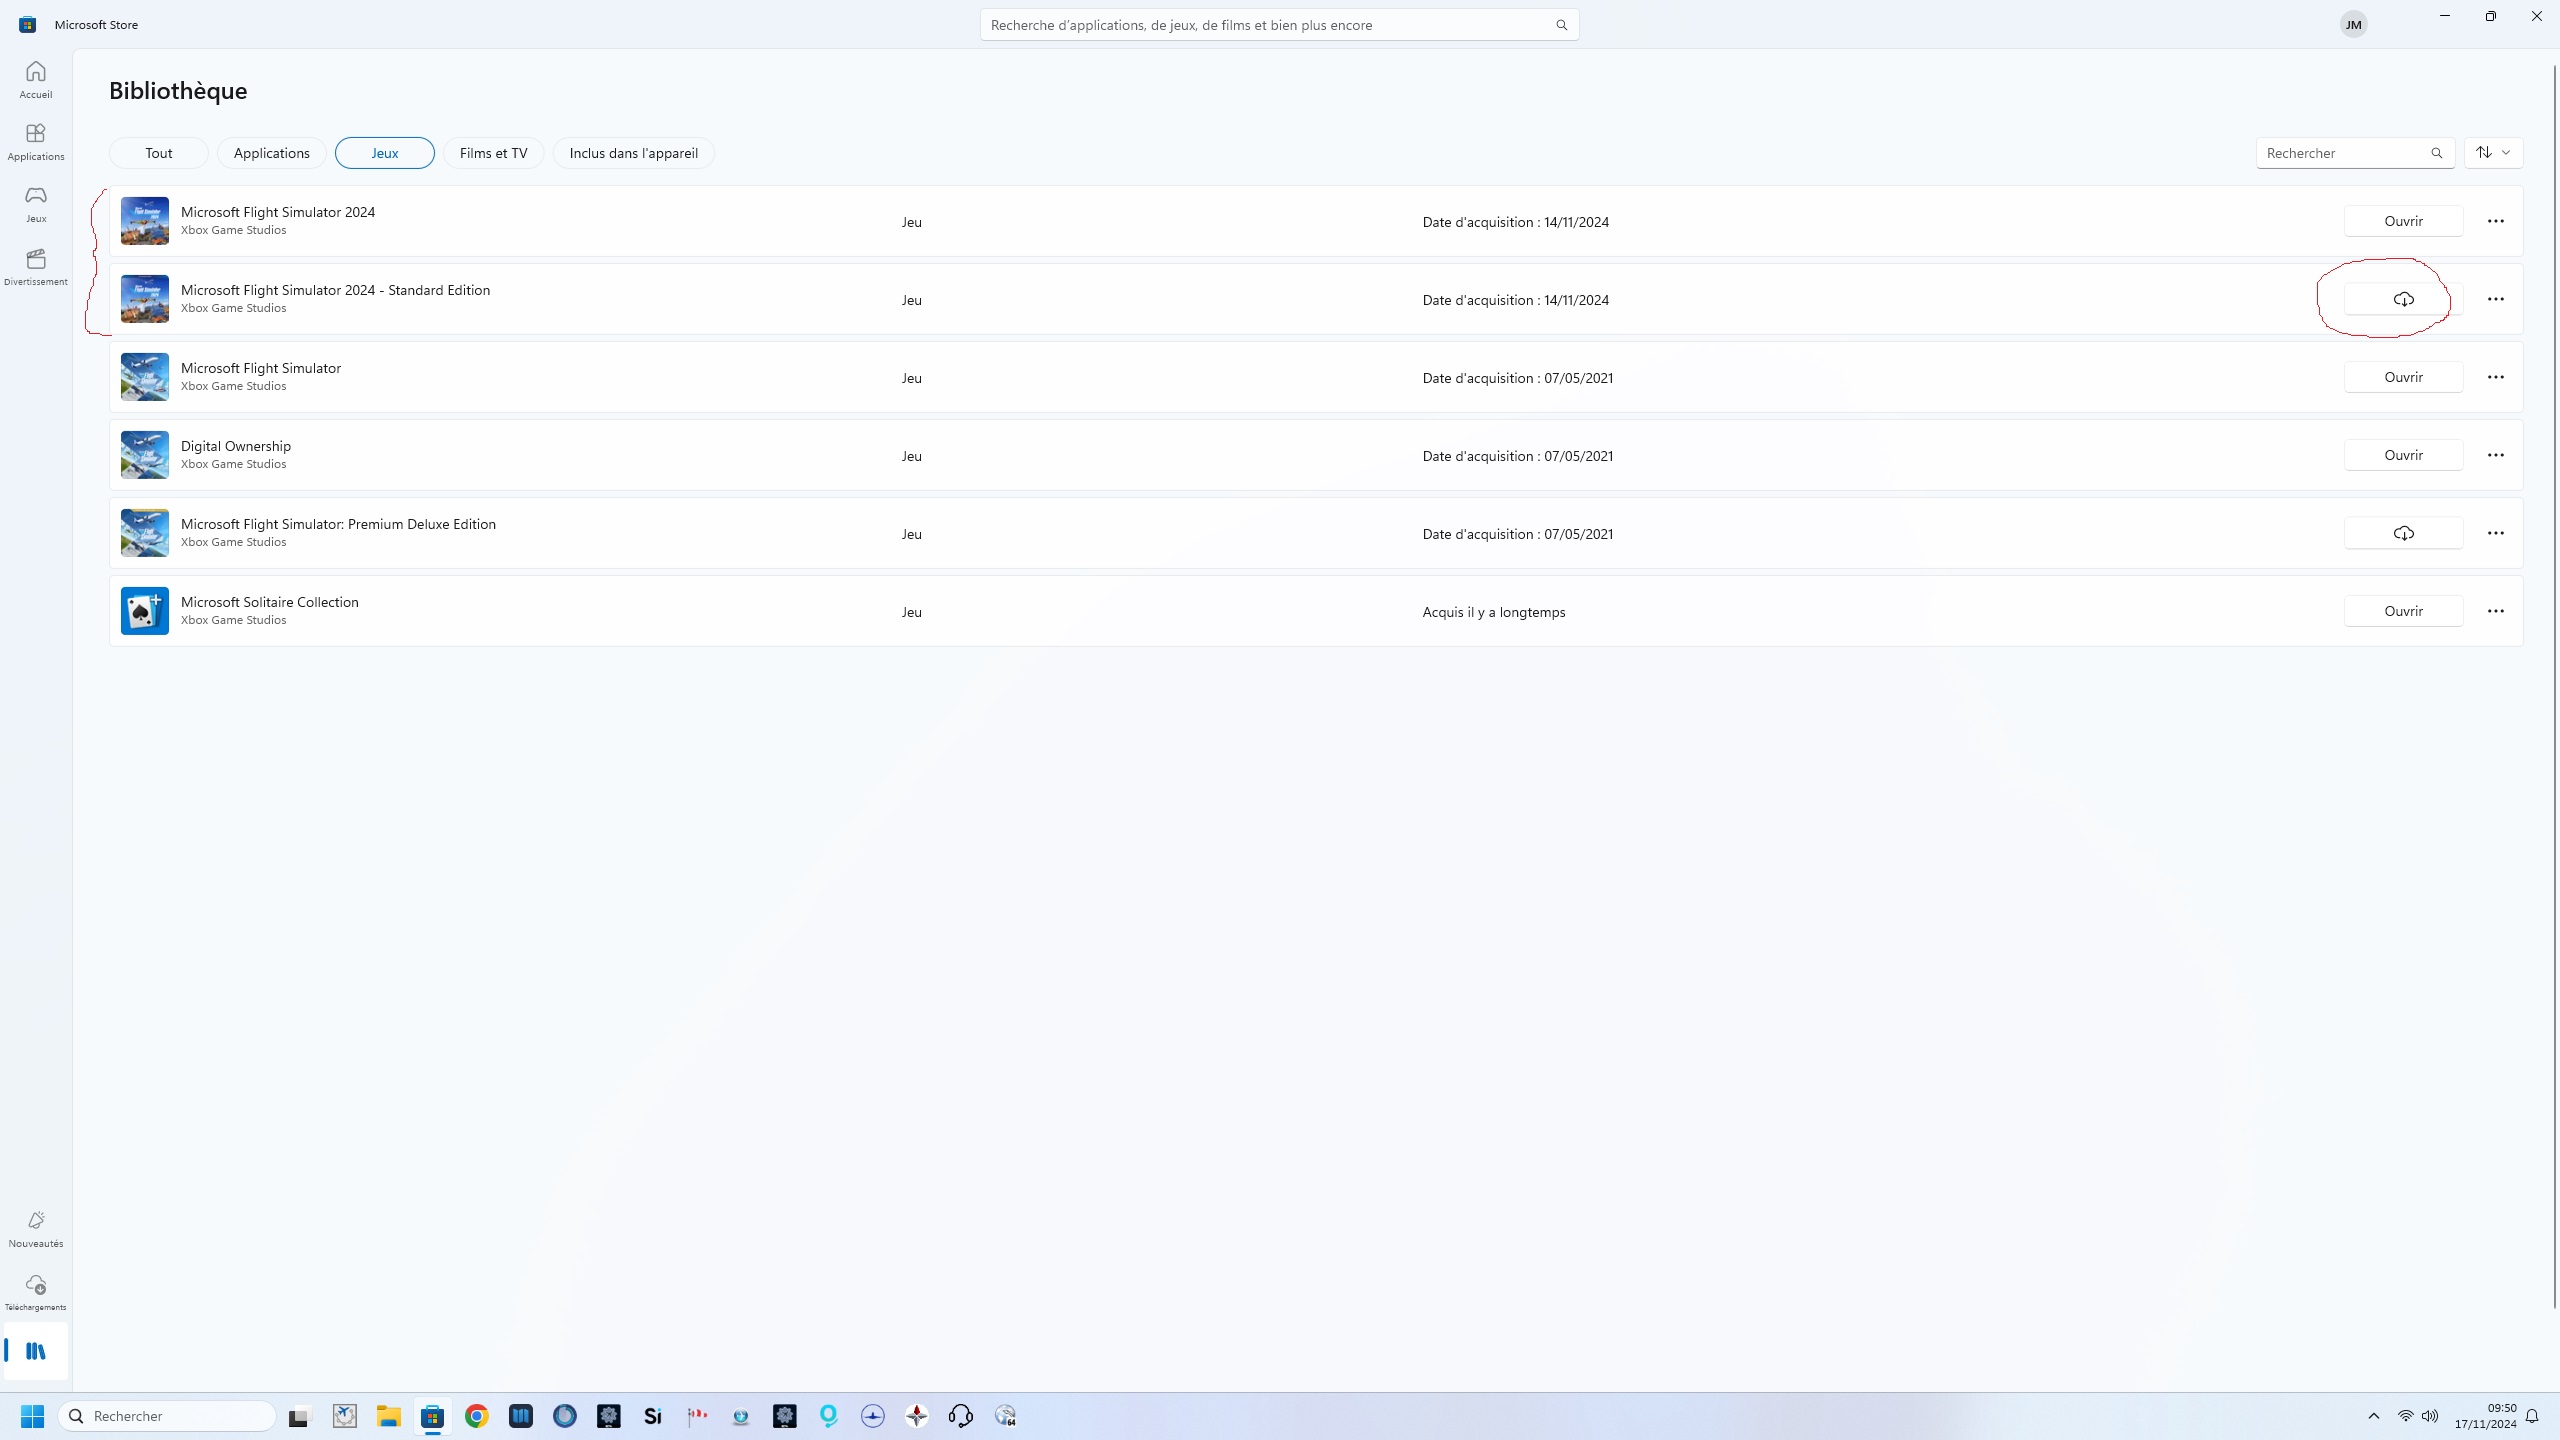Open Applications section in sidebar
This screenshot has height=1440, width=2560.
pyautogui.click(x=36, y=142)
